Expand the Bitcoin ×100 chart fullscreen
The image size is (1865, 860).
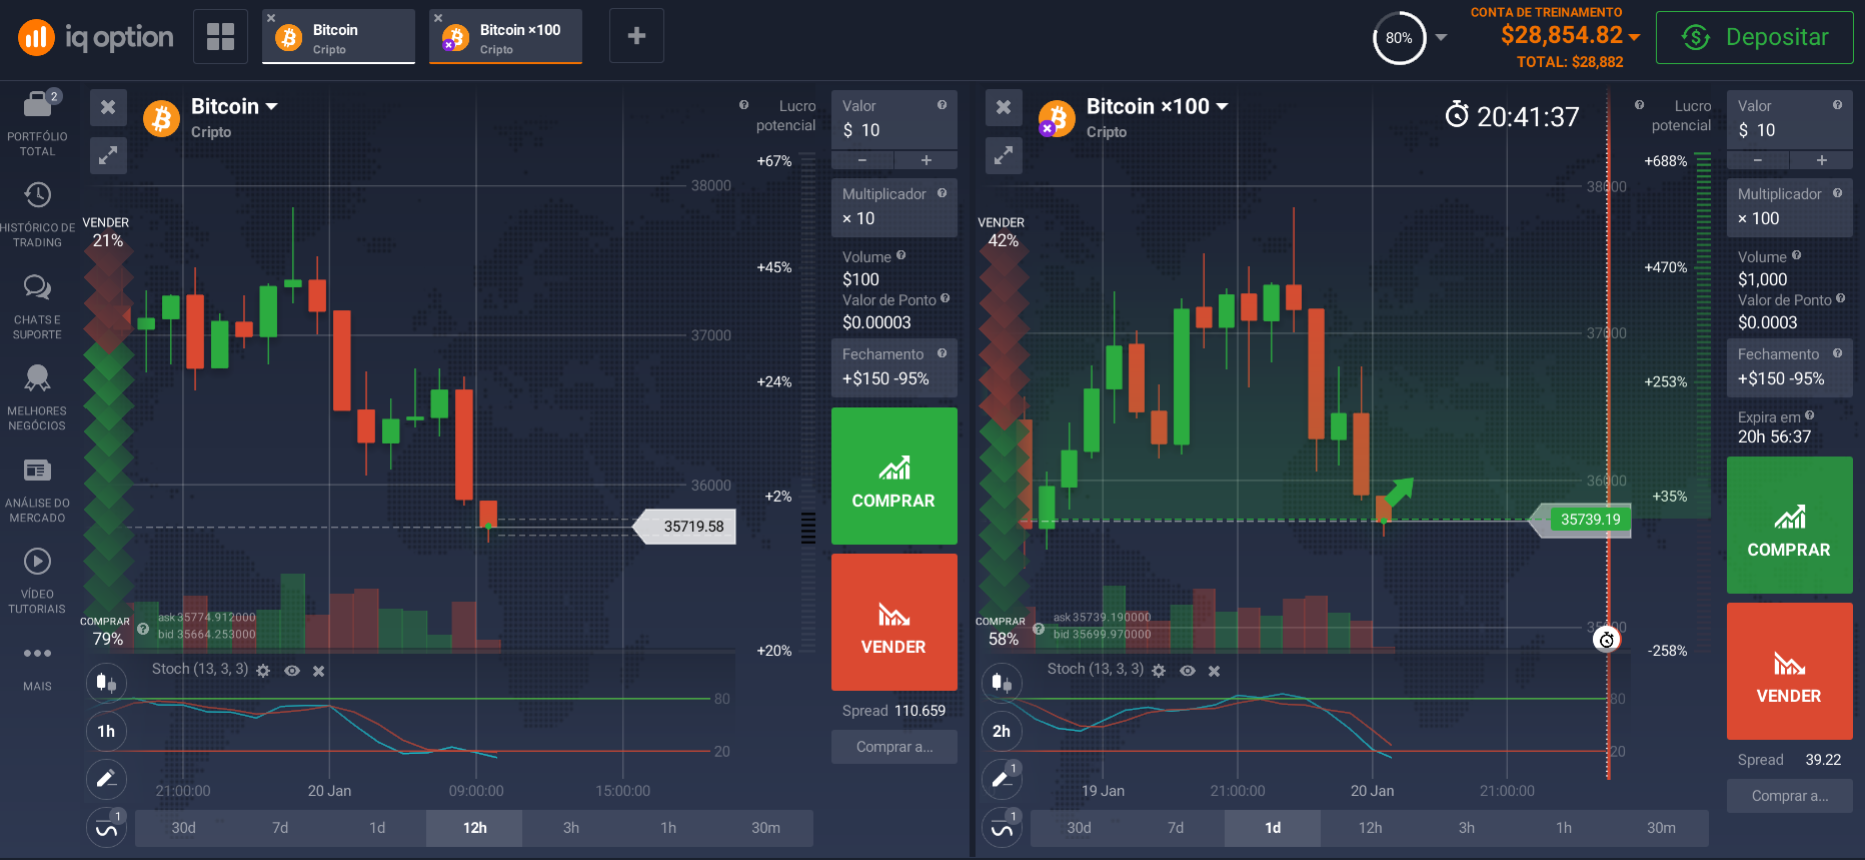click(x=1003, y=155)
